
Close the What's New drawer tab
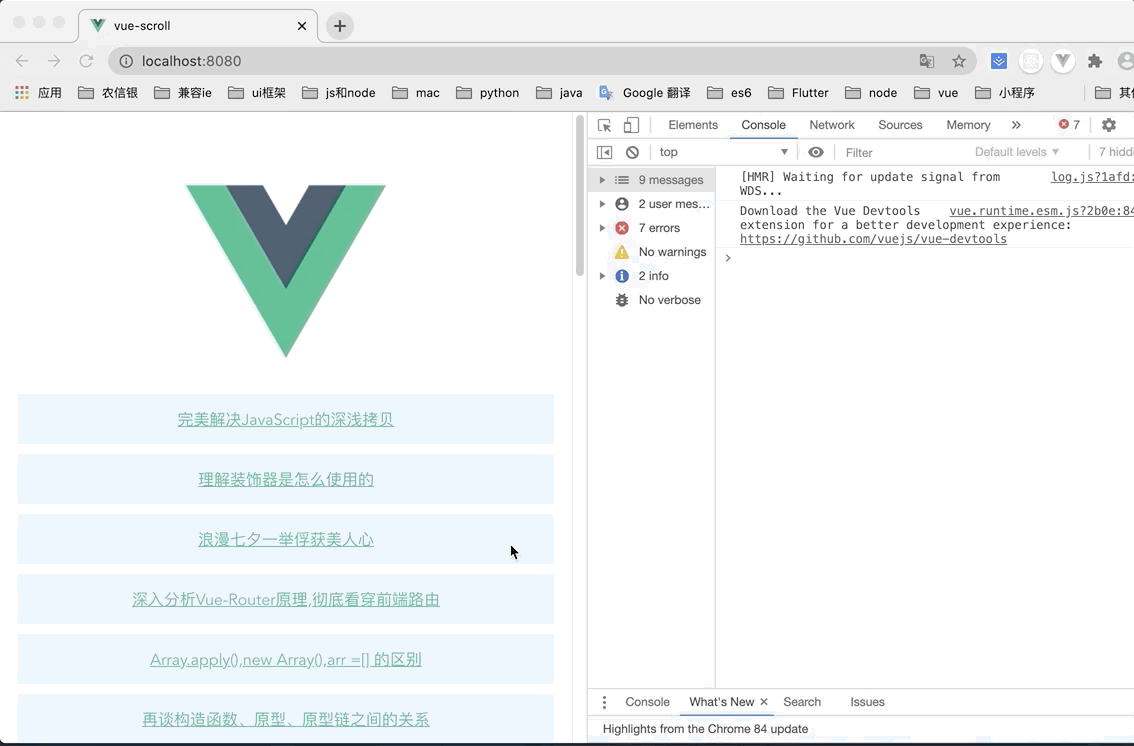(764, 702)
